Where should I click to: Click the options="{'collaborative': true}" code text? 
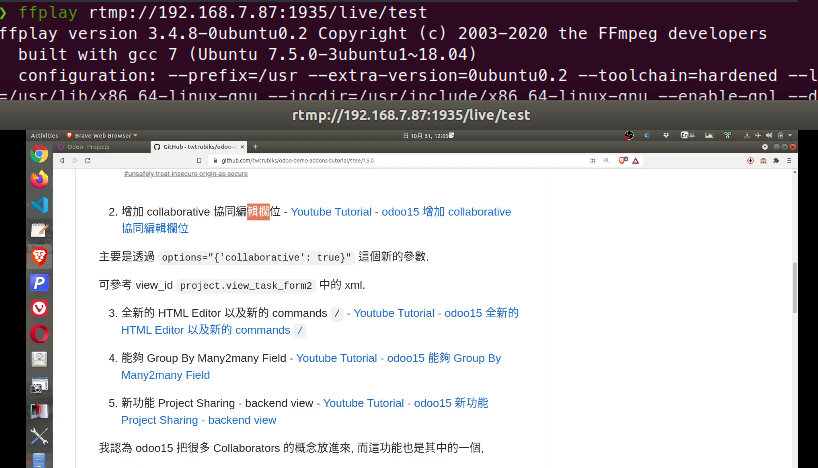pos(256,257)
